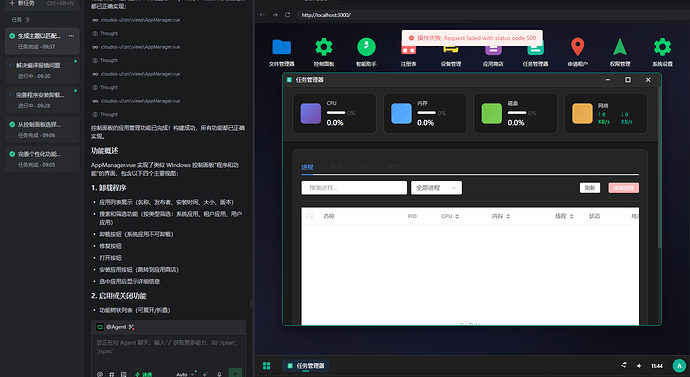Screen dimensions: 690x377
Task: Open the 系统设置 gear icon
Action: 662,52
